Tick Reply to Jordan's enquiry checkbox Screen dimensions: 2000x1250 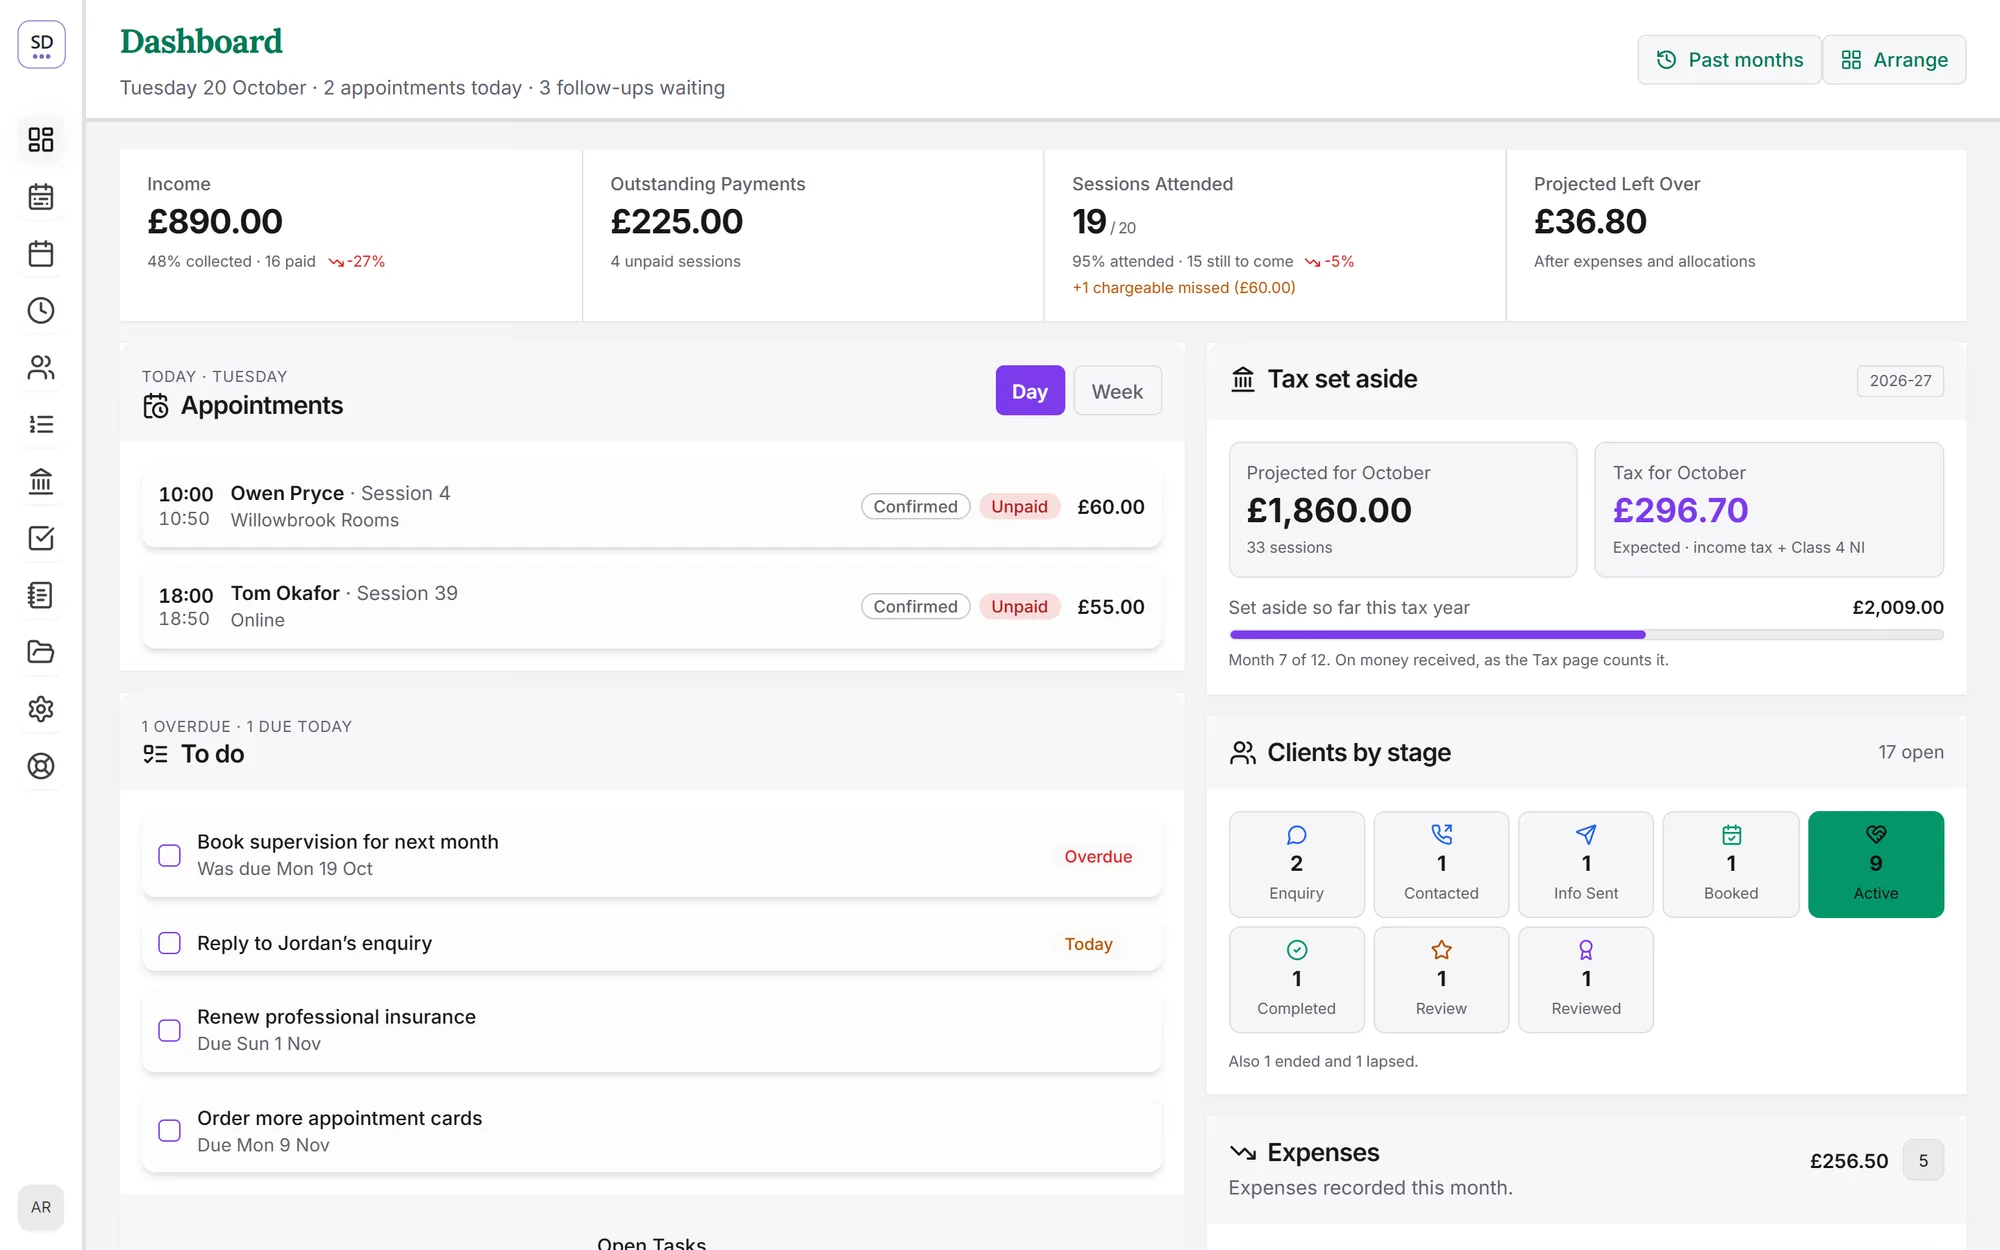point(170,943)
